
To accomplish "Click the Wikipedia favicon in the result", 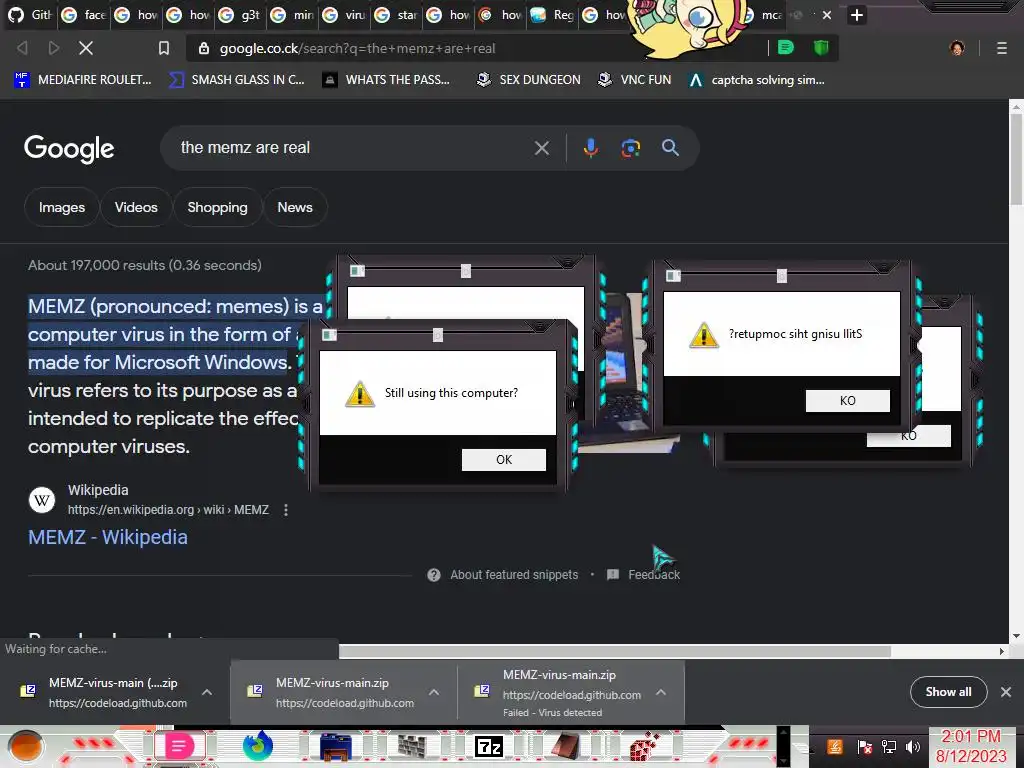I will click(42, 500).
